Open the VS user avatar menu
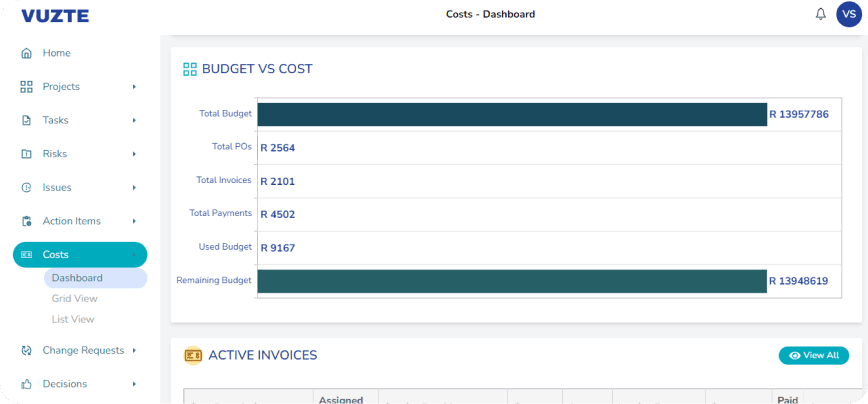Screen dimensions: 868x404 (849, 14)
